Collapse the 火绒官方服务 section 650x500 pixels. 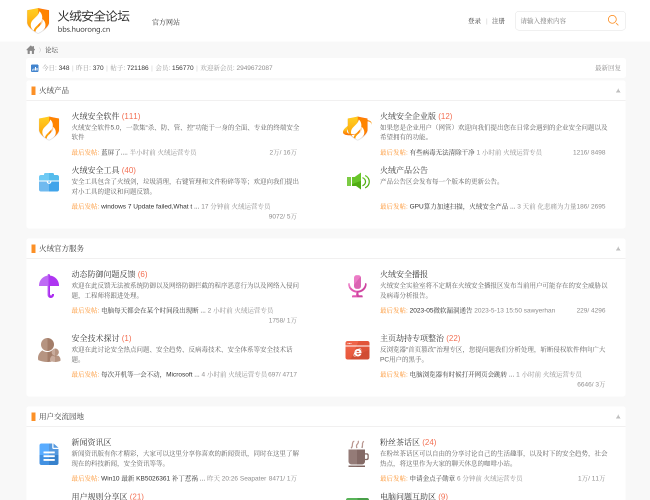618,248
